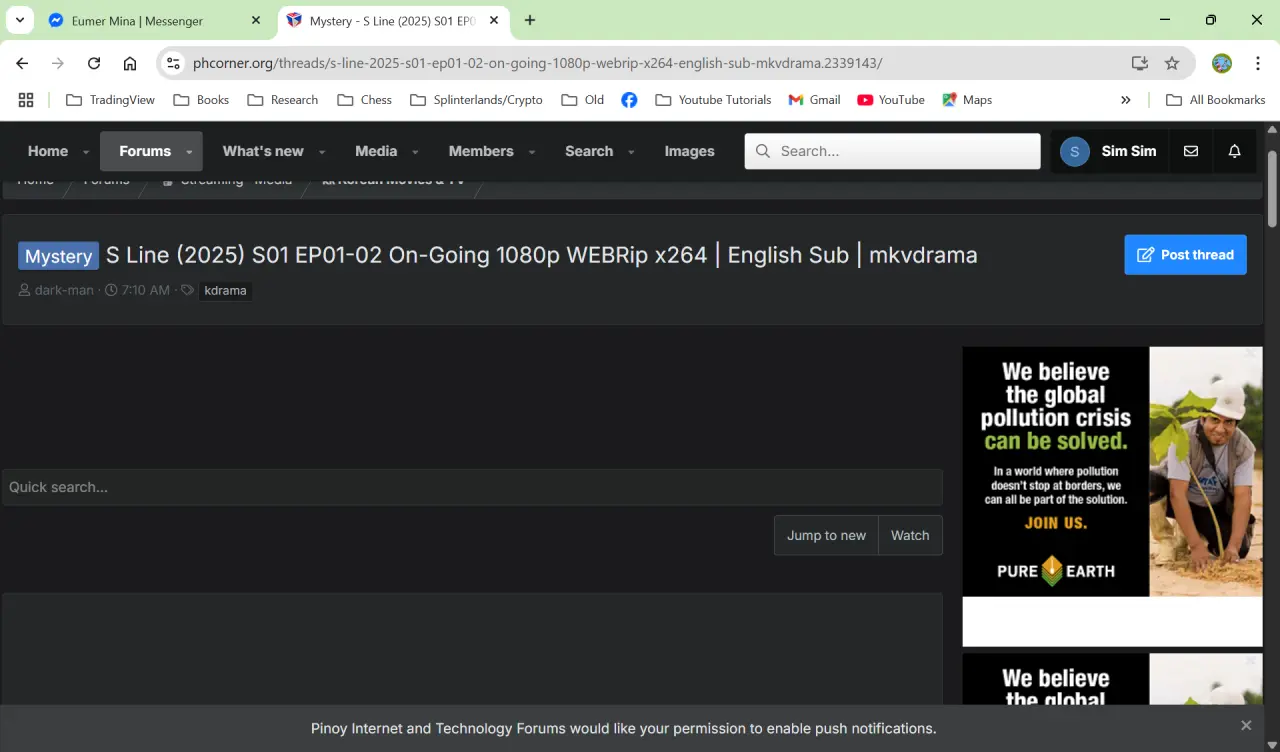The width and height of the screenshot is (1280, 752).
Task: Open the YouTube bookmark
Action: 891,100
